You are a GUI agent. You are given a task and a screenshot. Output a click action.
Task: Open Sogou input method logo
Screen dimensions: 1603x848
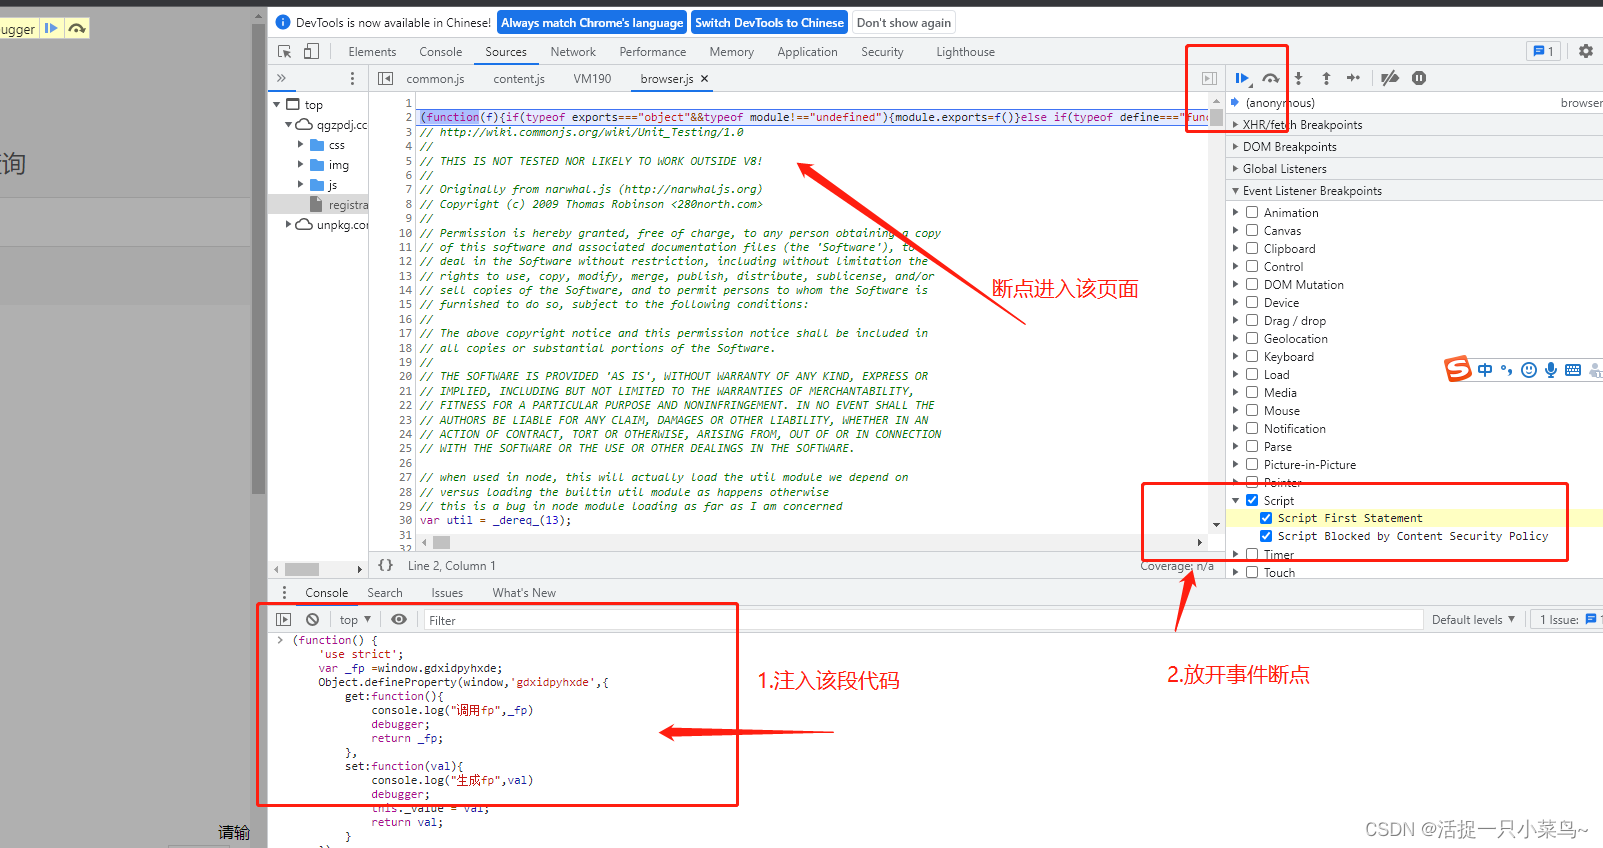[1458, 369]
